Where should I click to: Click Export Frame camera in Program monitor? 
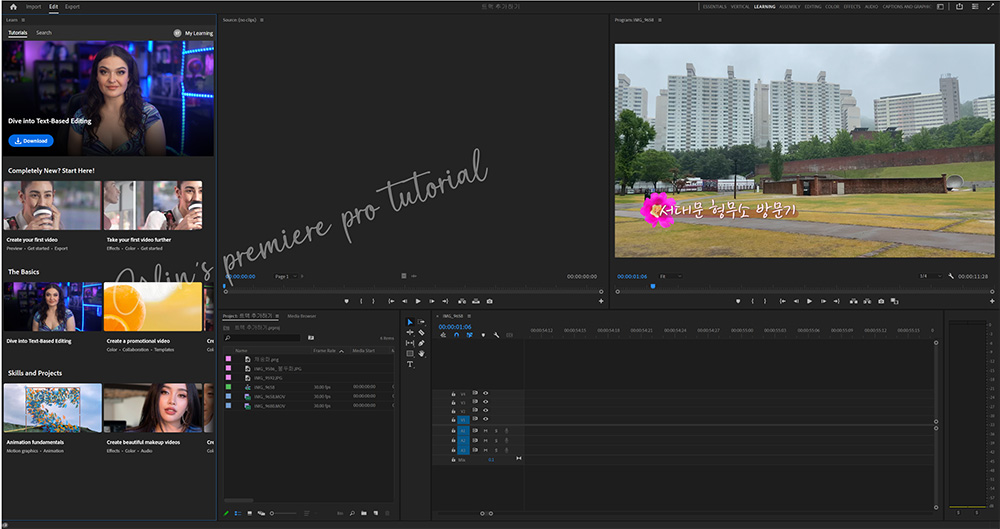point(881,301)
